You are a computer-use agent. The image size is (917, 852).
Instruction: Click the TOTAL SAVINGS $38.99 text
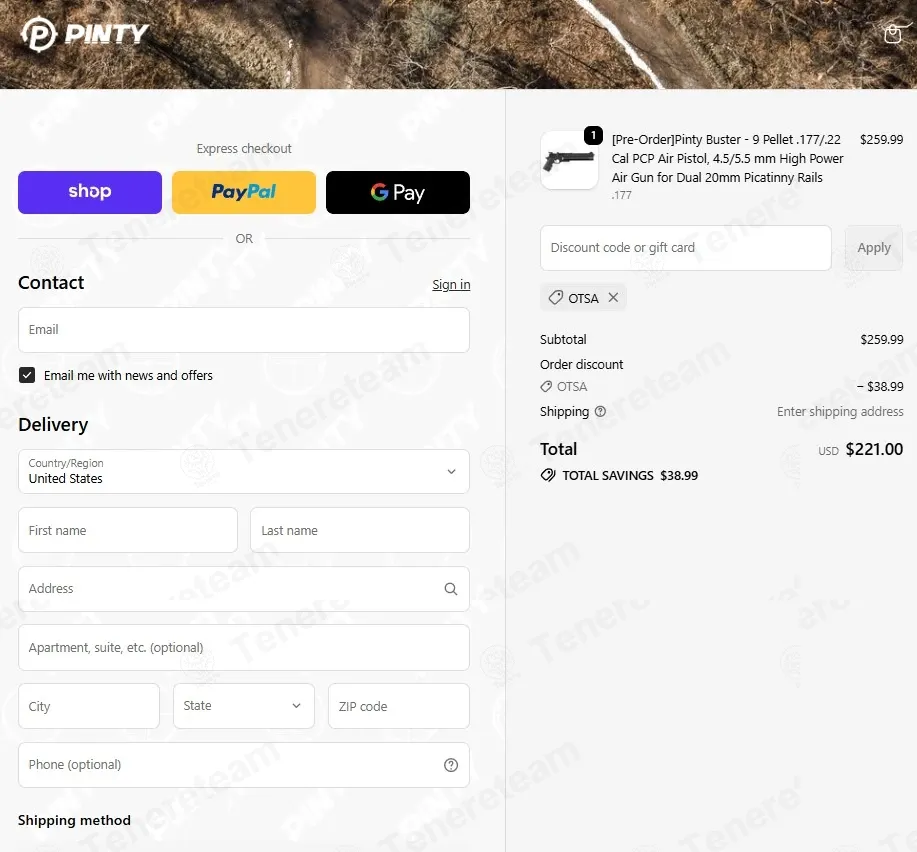[x=630, y=475]
